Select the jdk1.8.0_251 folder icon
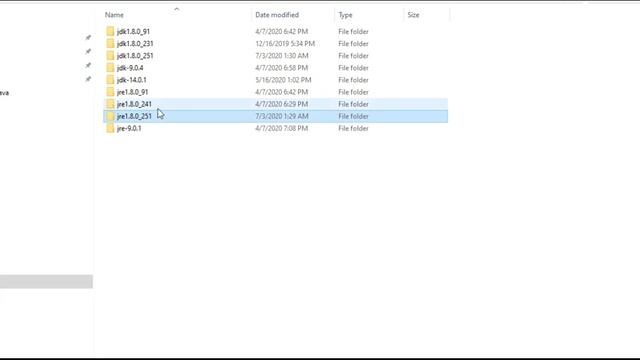This screenshot has height=360, width=640. pyautogui.click(x=110, y=56)
